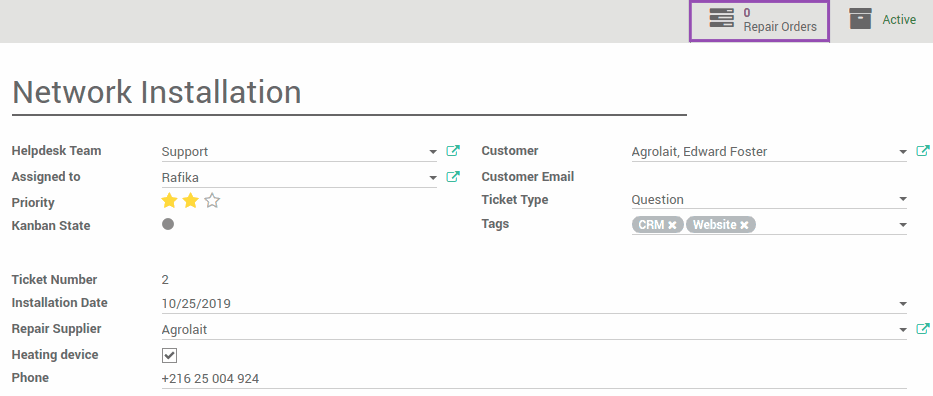The width and height of the screenshot is (933, 396).
Task: Expand the Ticket Type dropdown
Action: [x=903, y=199]
